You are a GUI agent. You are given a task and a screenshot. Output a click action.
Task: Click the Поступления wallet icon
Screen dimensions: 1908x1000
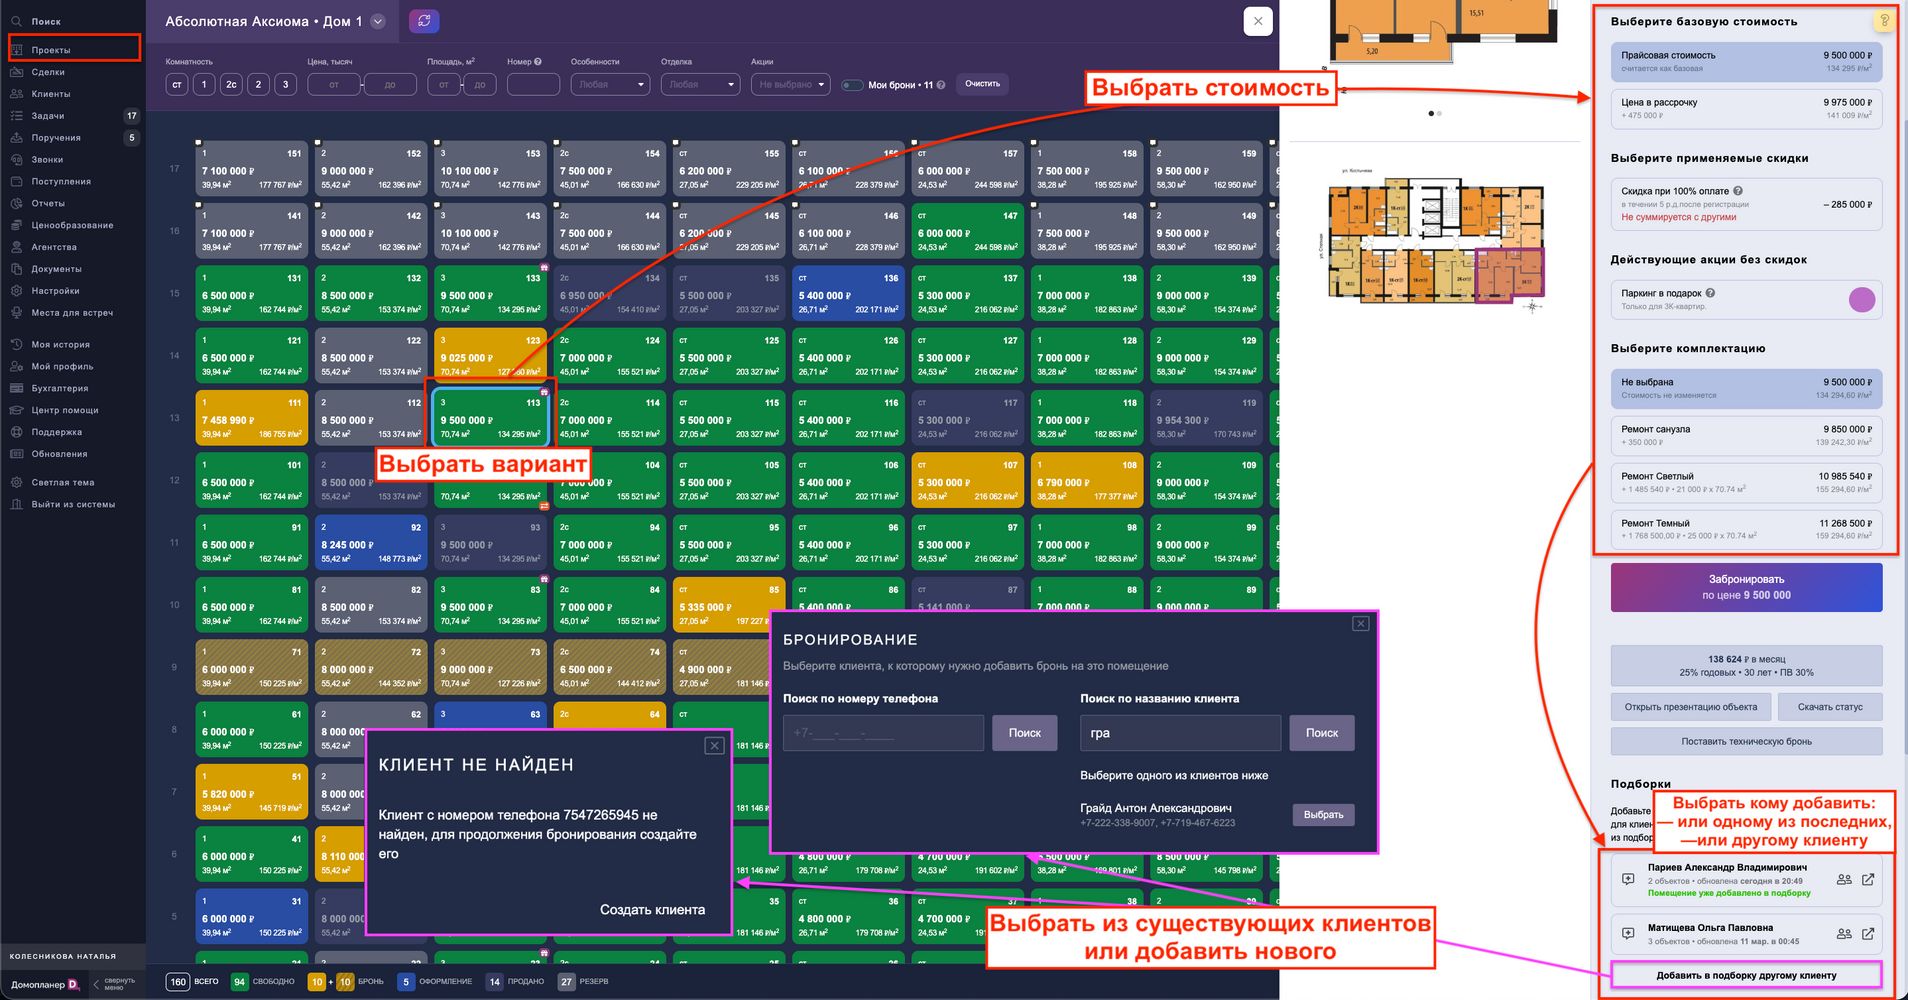pyautogui.click(x=17, y=182)
